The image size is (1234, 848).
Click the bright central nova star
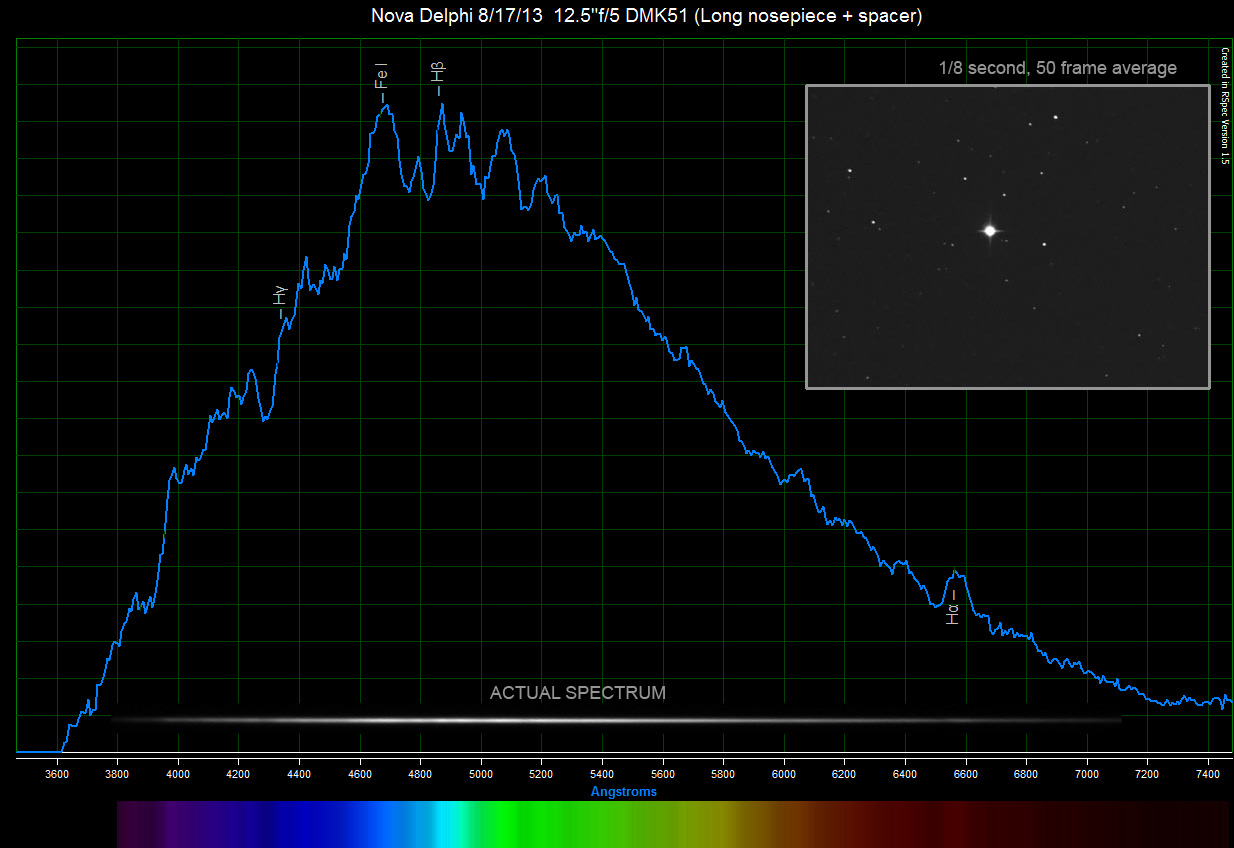[x=990, y=230]
